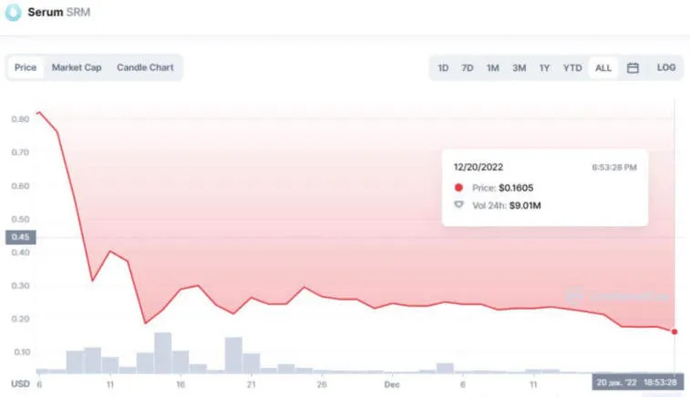This screenshot has width=690, height=397.
Task: Click the 0.80 price axis label
Action: click(x=20, y=119)
